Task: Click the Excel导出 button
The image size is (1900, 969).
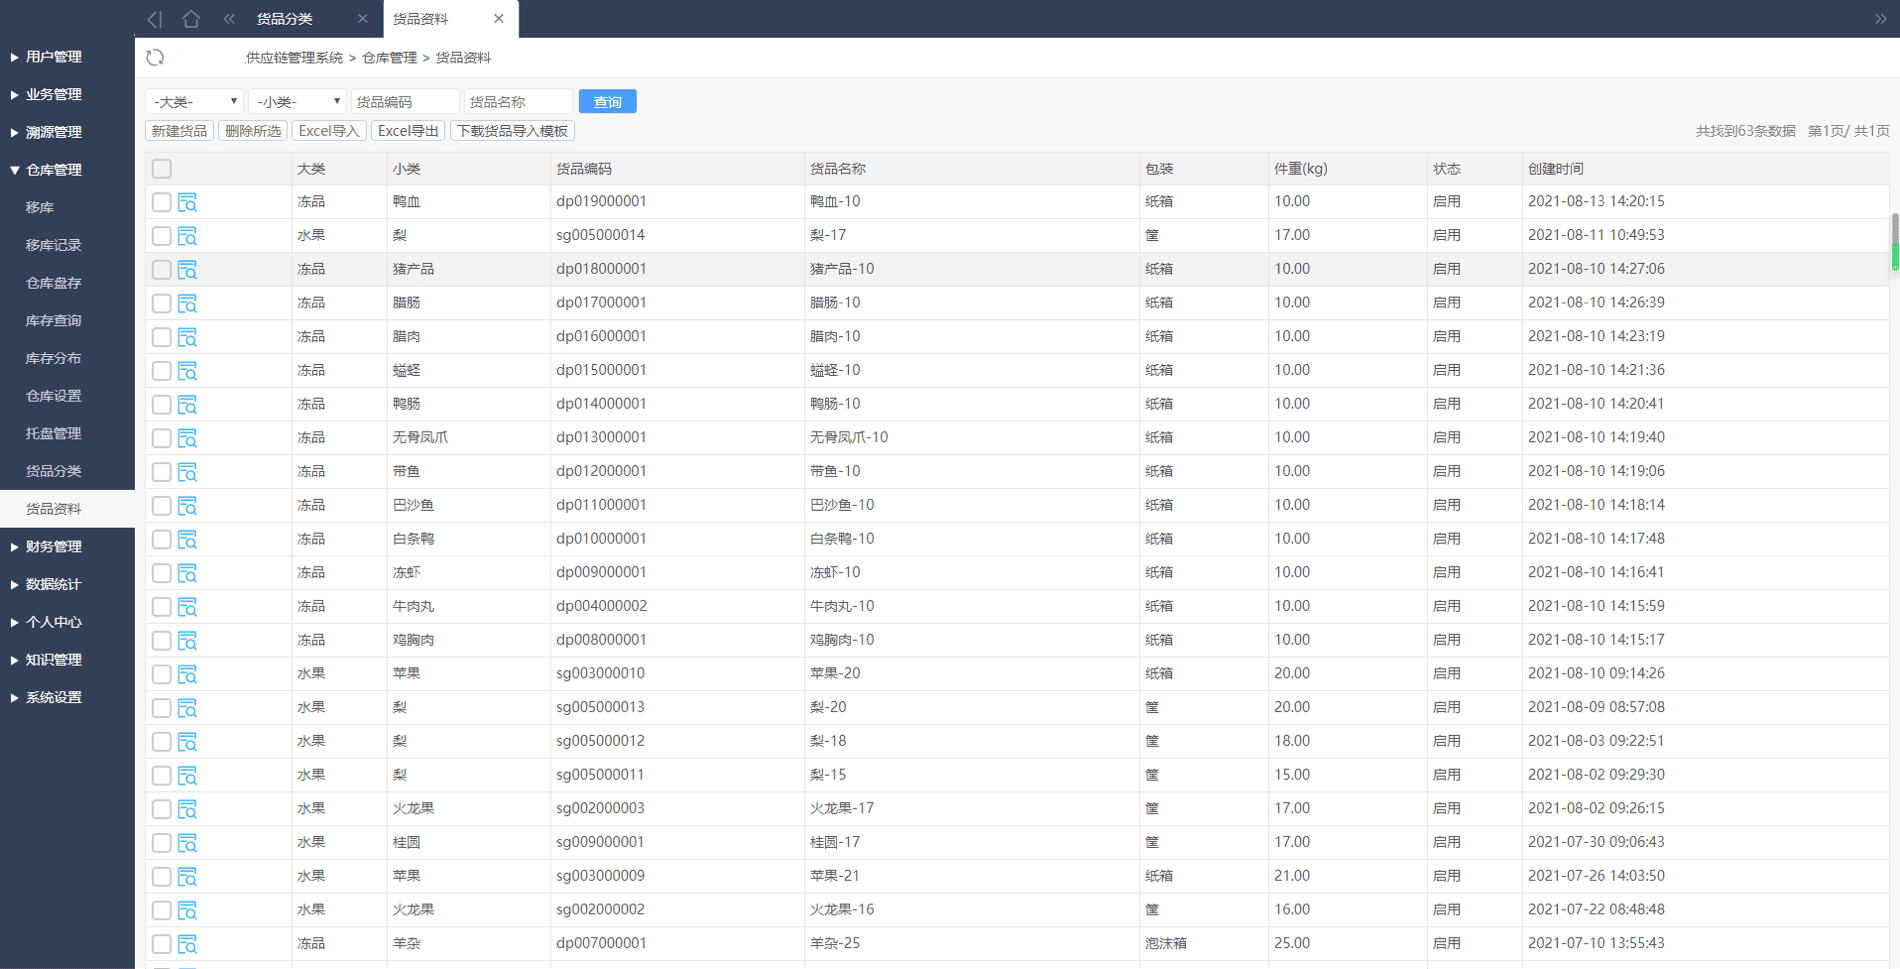Action: [408, 131]
